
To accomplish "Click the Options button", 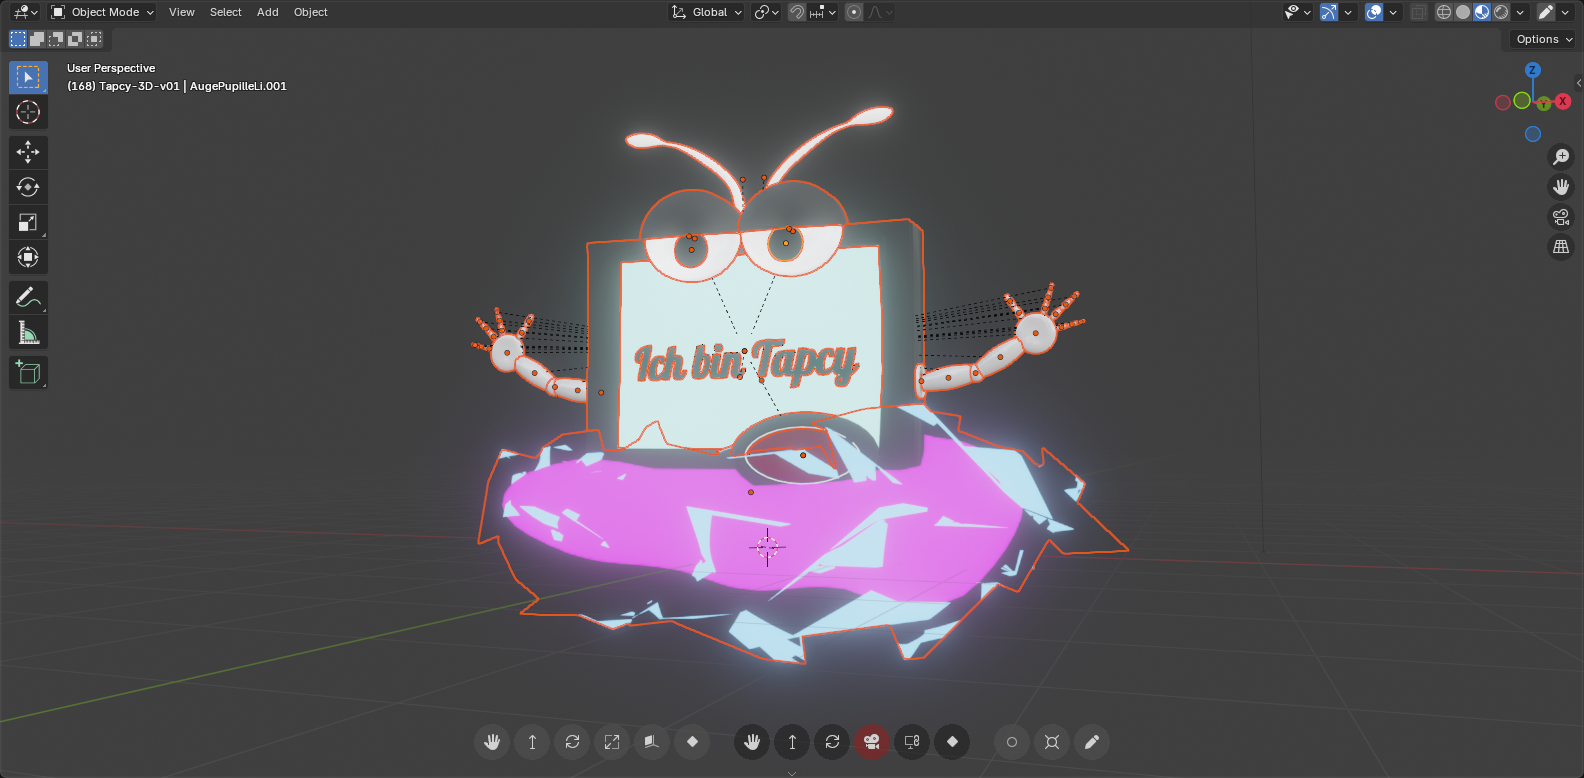I will [1543, 39].
